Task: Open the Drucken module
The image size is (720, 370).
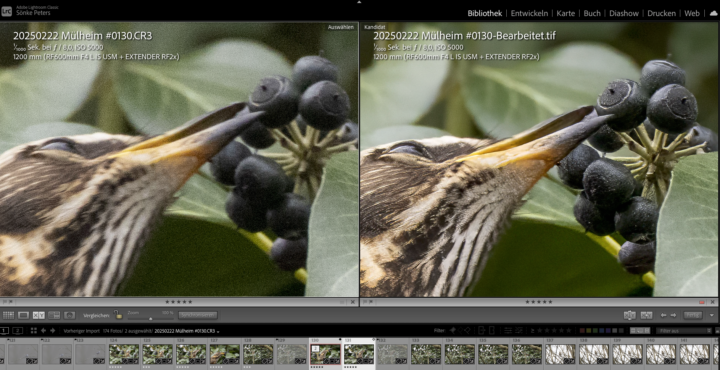Action: [662, 13]
